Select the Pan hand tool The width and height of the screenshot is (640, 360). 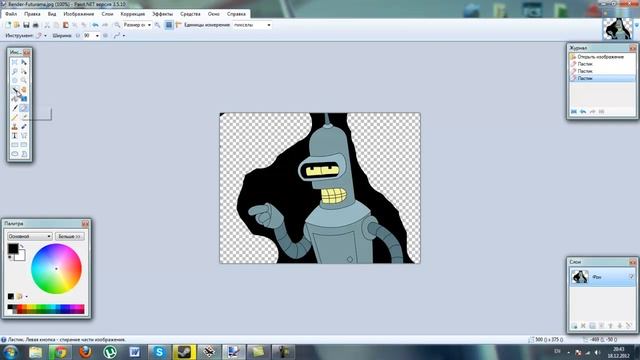(24, 90)
